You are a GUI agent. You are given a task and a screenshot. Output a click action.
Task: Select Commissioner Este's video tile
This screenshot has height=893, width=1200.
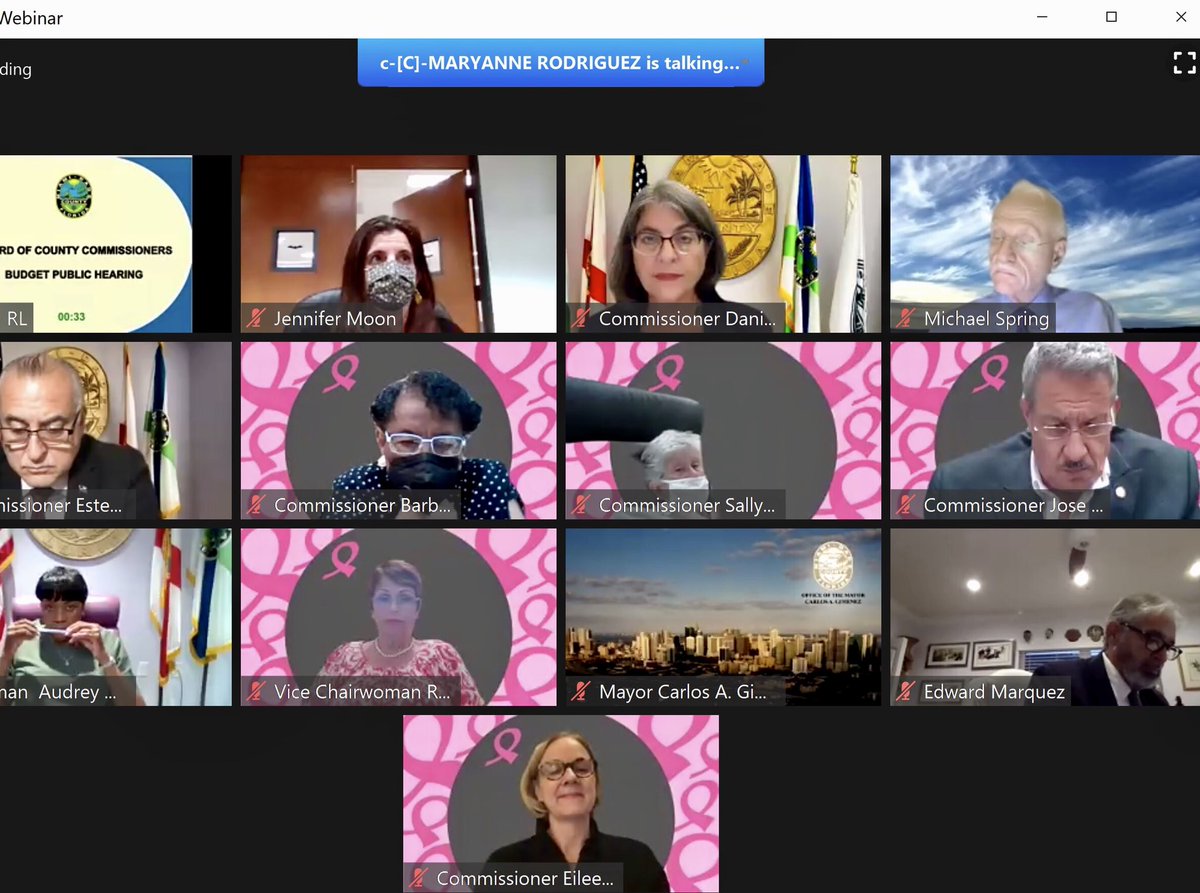[115, 431]
